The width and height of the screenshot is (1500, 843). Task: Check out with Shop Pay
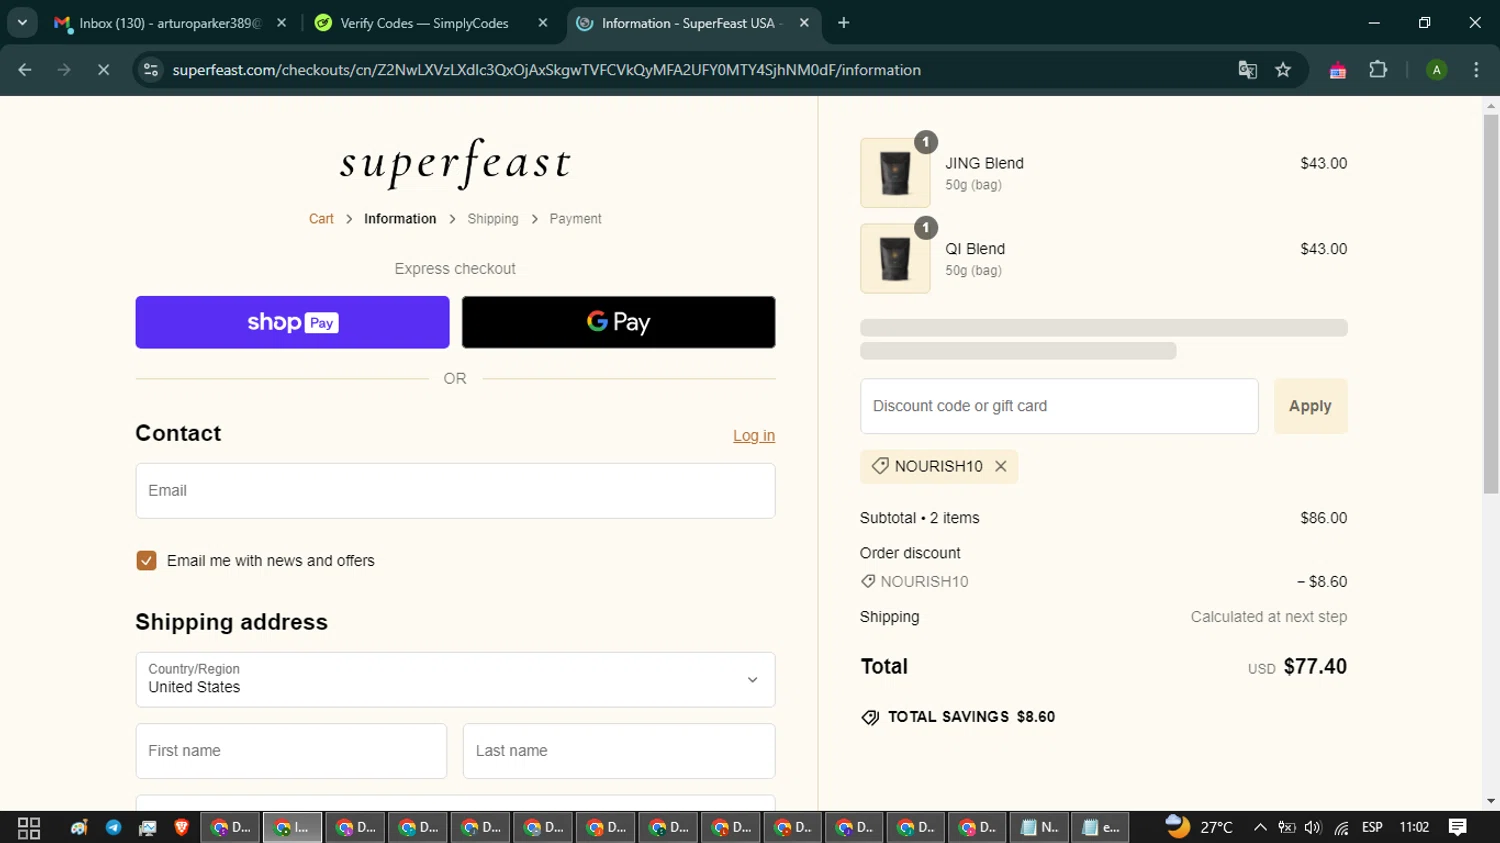(292, 322)
